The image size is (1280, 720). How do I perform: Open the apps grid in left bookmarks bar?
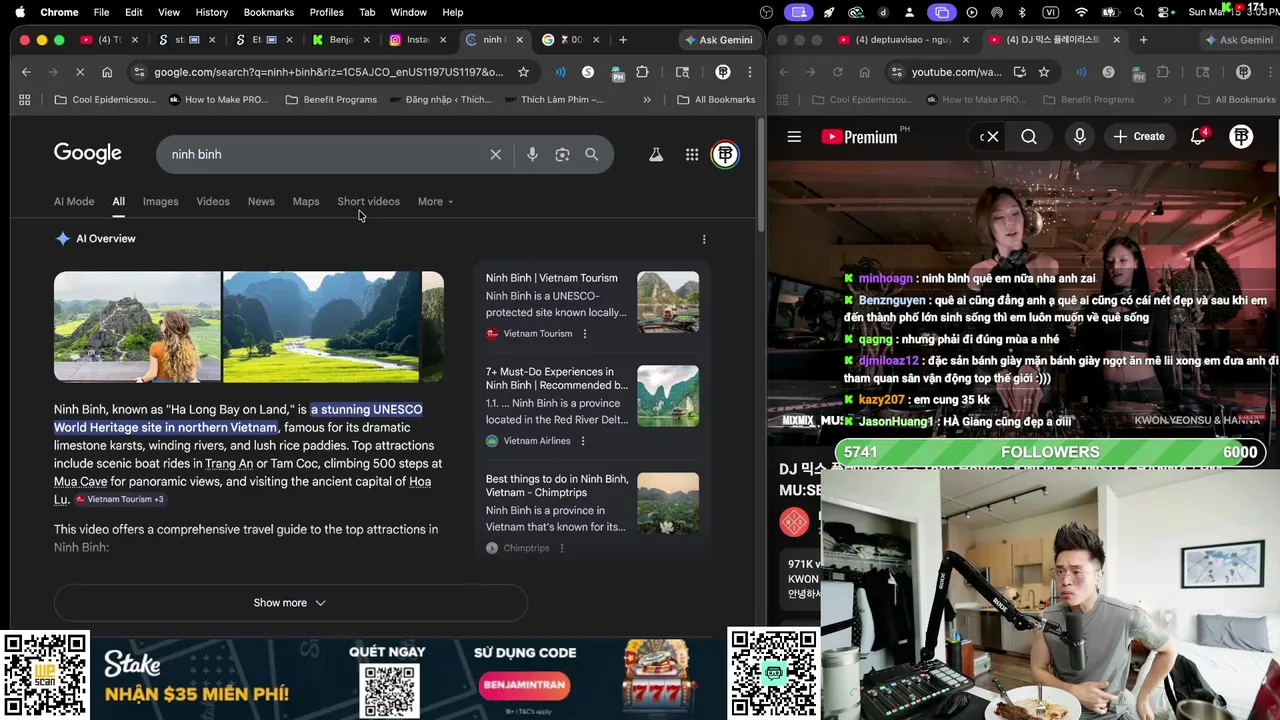[24, 100]
